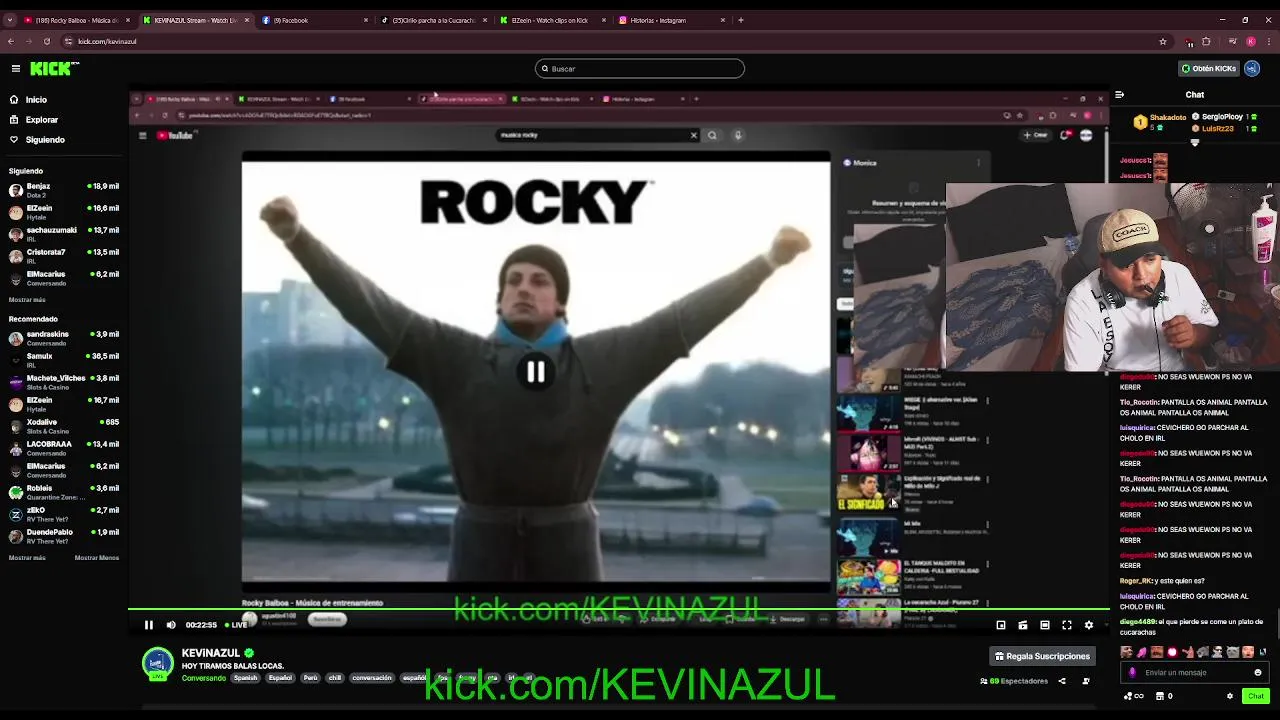Open LuisRz23 leaderboard entry
This screenshot has height=720, width=1280.
(1225, 129)
